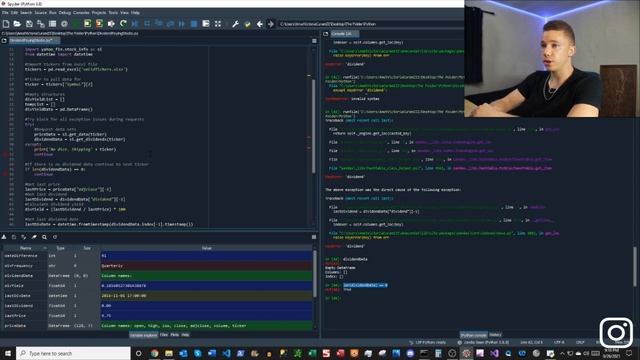Open the Debug menu
The width and height of the screenshot is (640, 360).
[64, 13]
